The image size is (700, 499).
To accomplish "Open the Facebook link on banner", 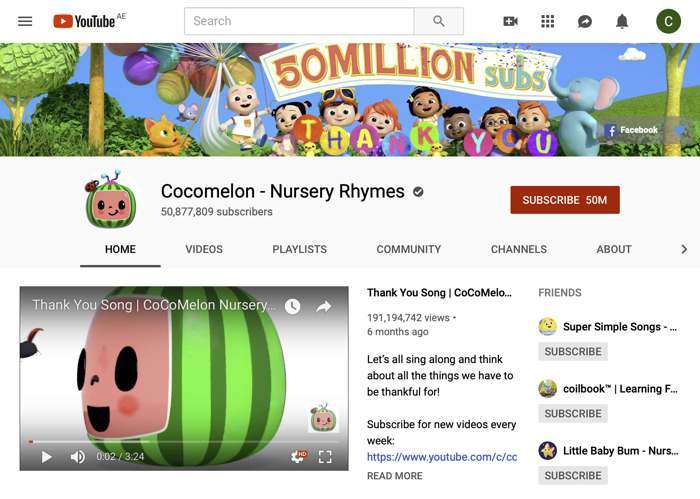I will pyautogui.click(x=631, y=130).
